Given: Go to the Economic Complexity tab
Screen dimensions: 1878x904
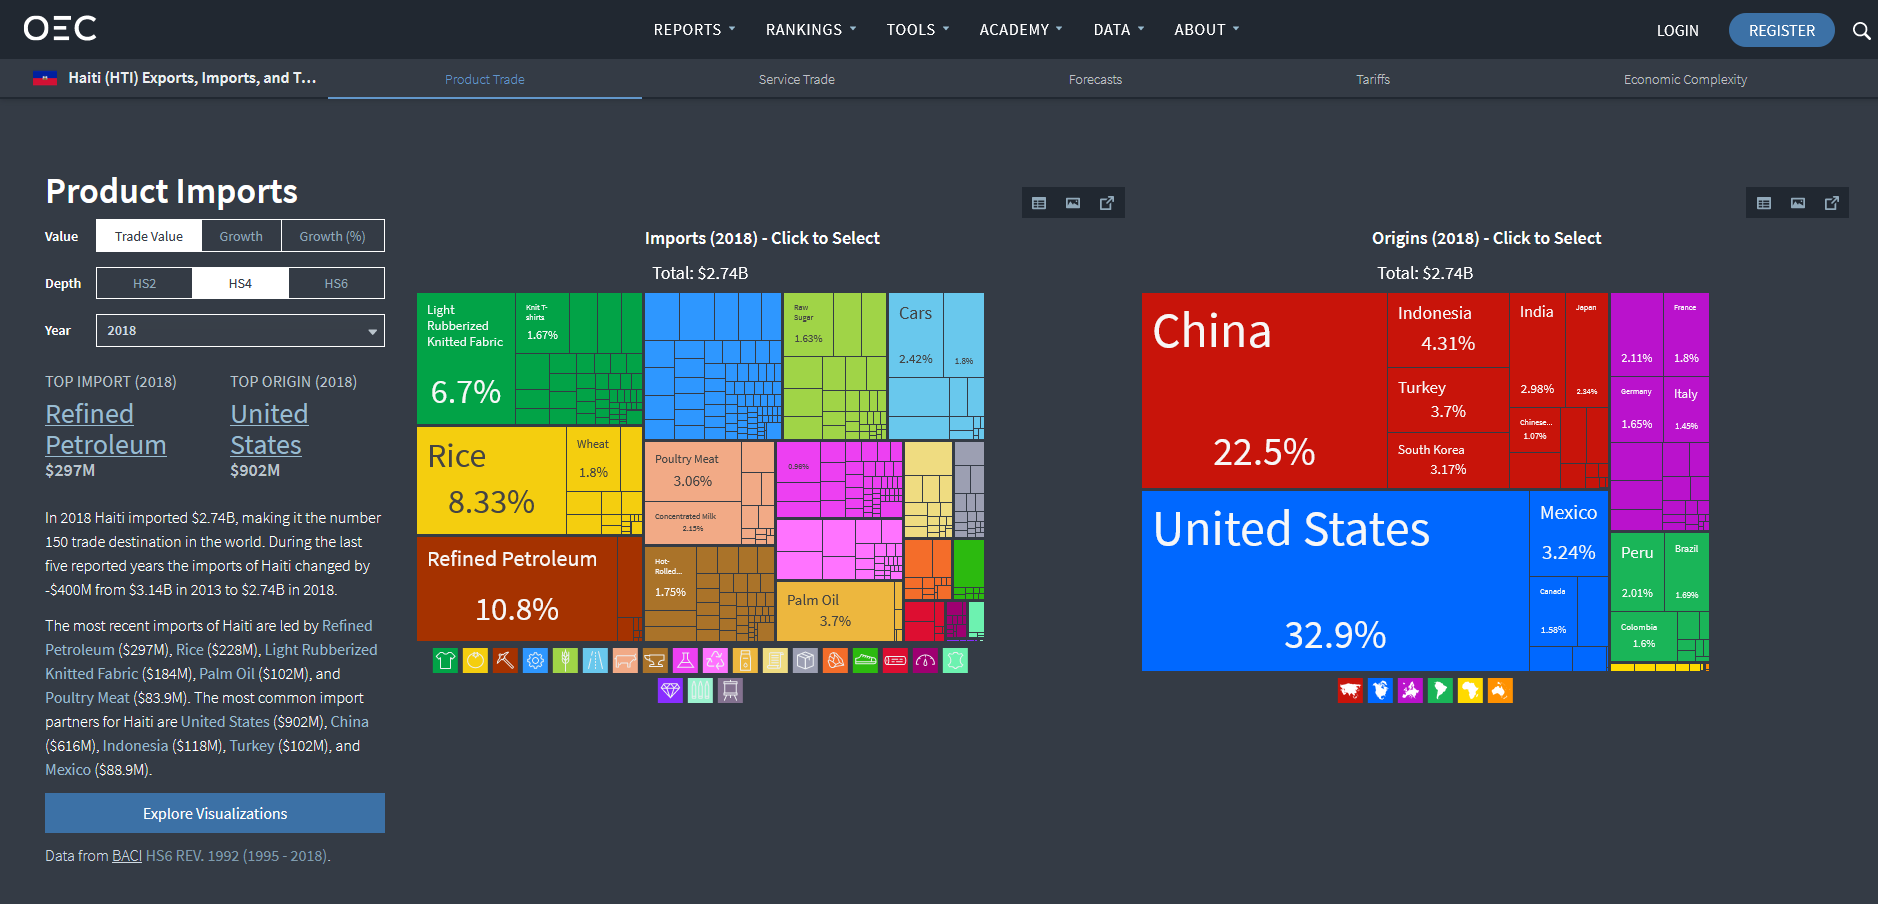Looking at the screenshot, I should (x=1685, y=80).
